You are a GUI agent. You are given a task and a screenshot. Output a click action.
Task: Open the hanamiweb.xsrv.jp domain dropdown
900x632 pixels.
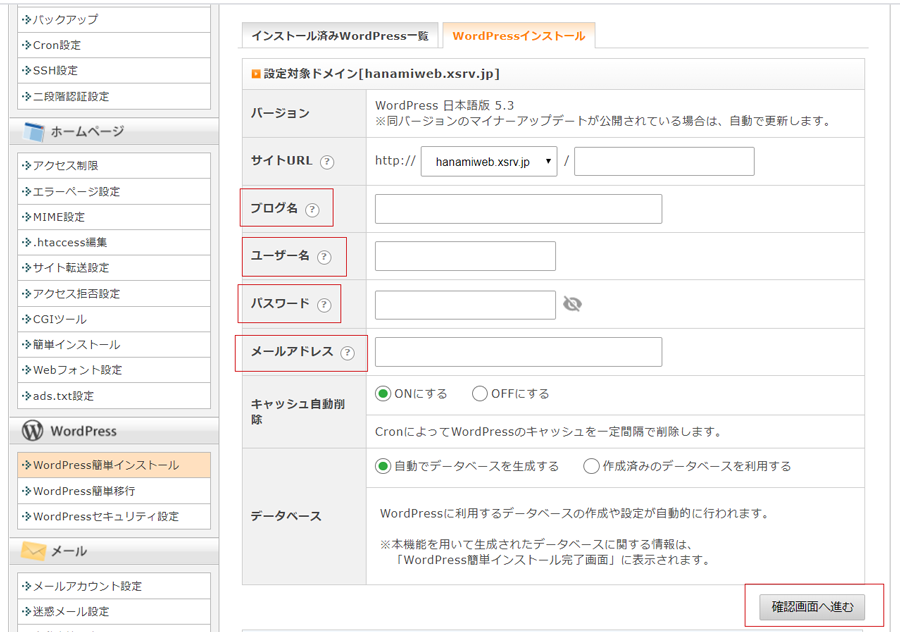(x=489, y=161)
